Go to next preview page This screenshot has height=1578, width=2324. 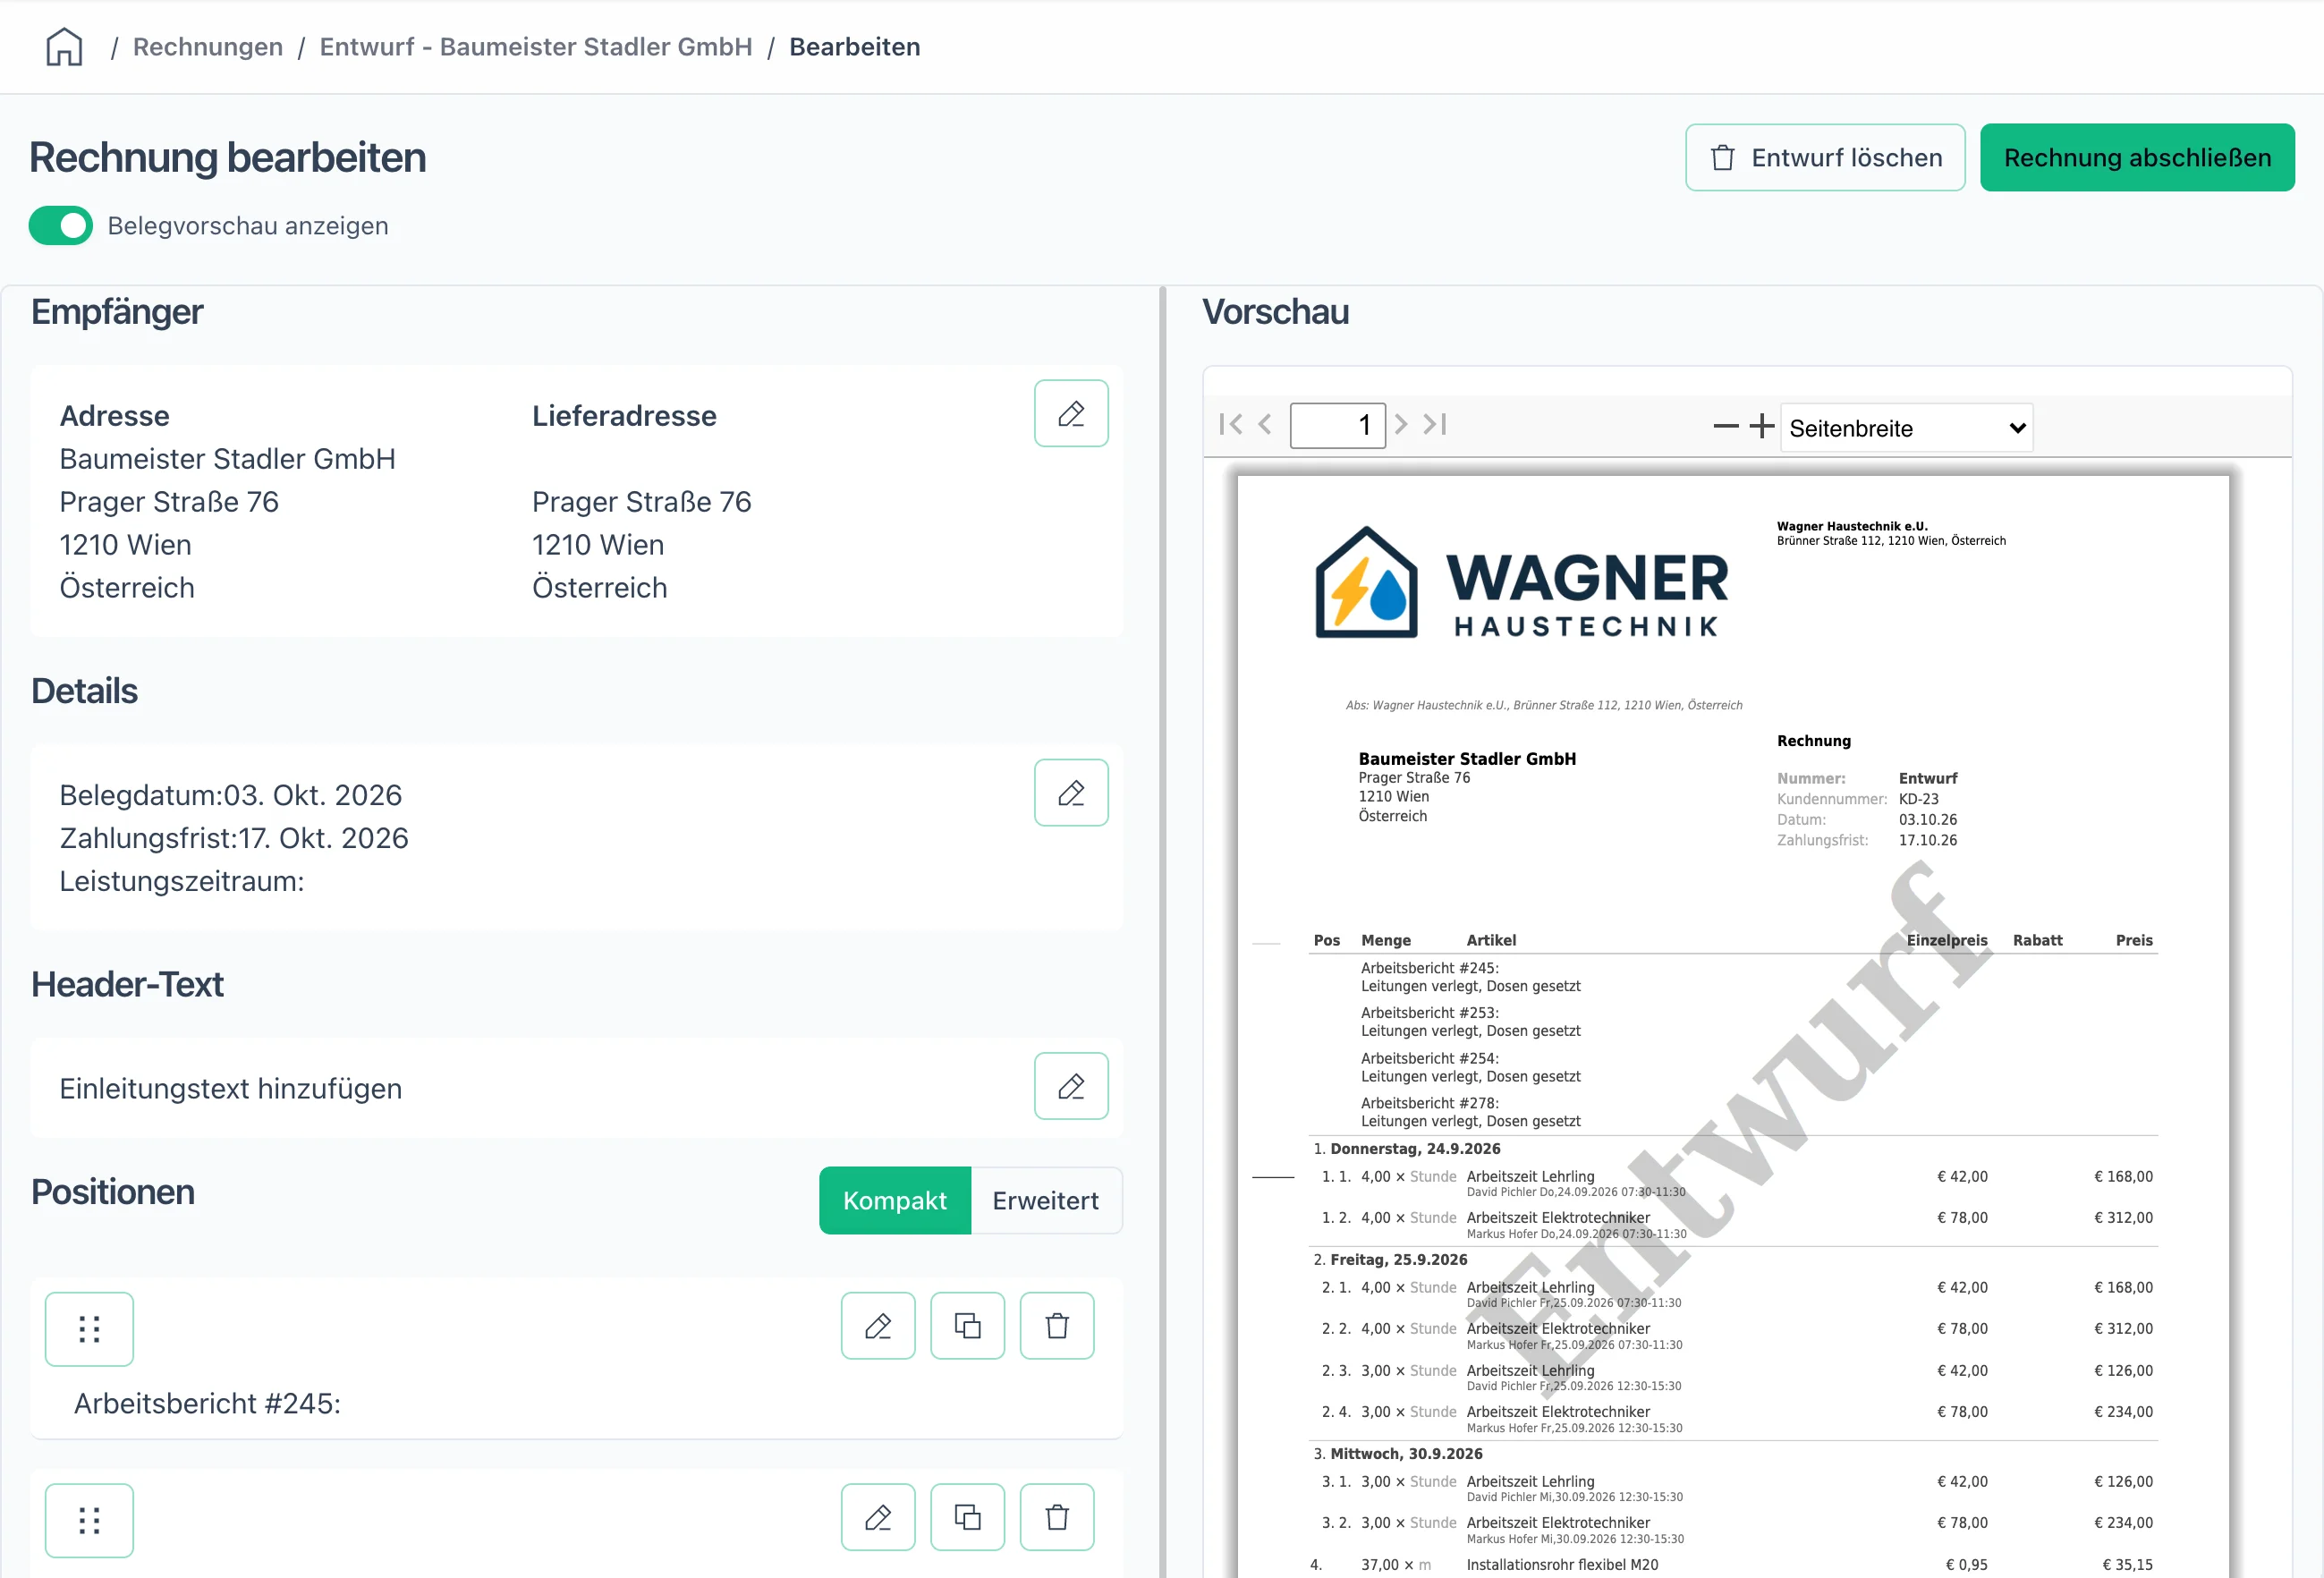coord(1401,425)
